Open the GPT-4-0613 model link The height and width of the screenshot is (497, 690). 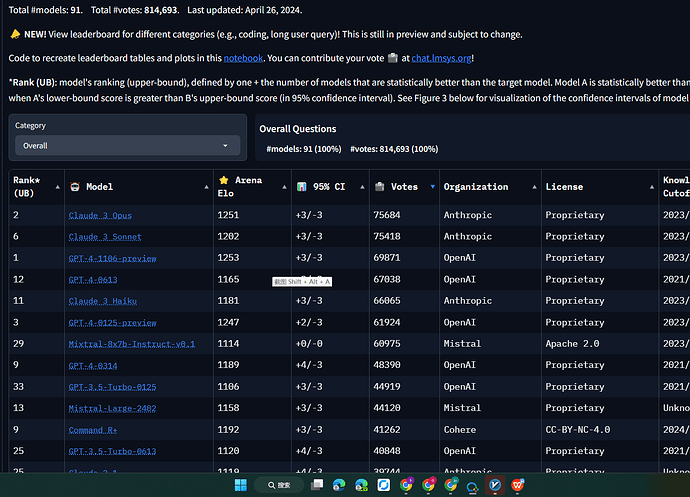tap(93, 280)
